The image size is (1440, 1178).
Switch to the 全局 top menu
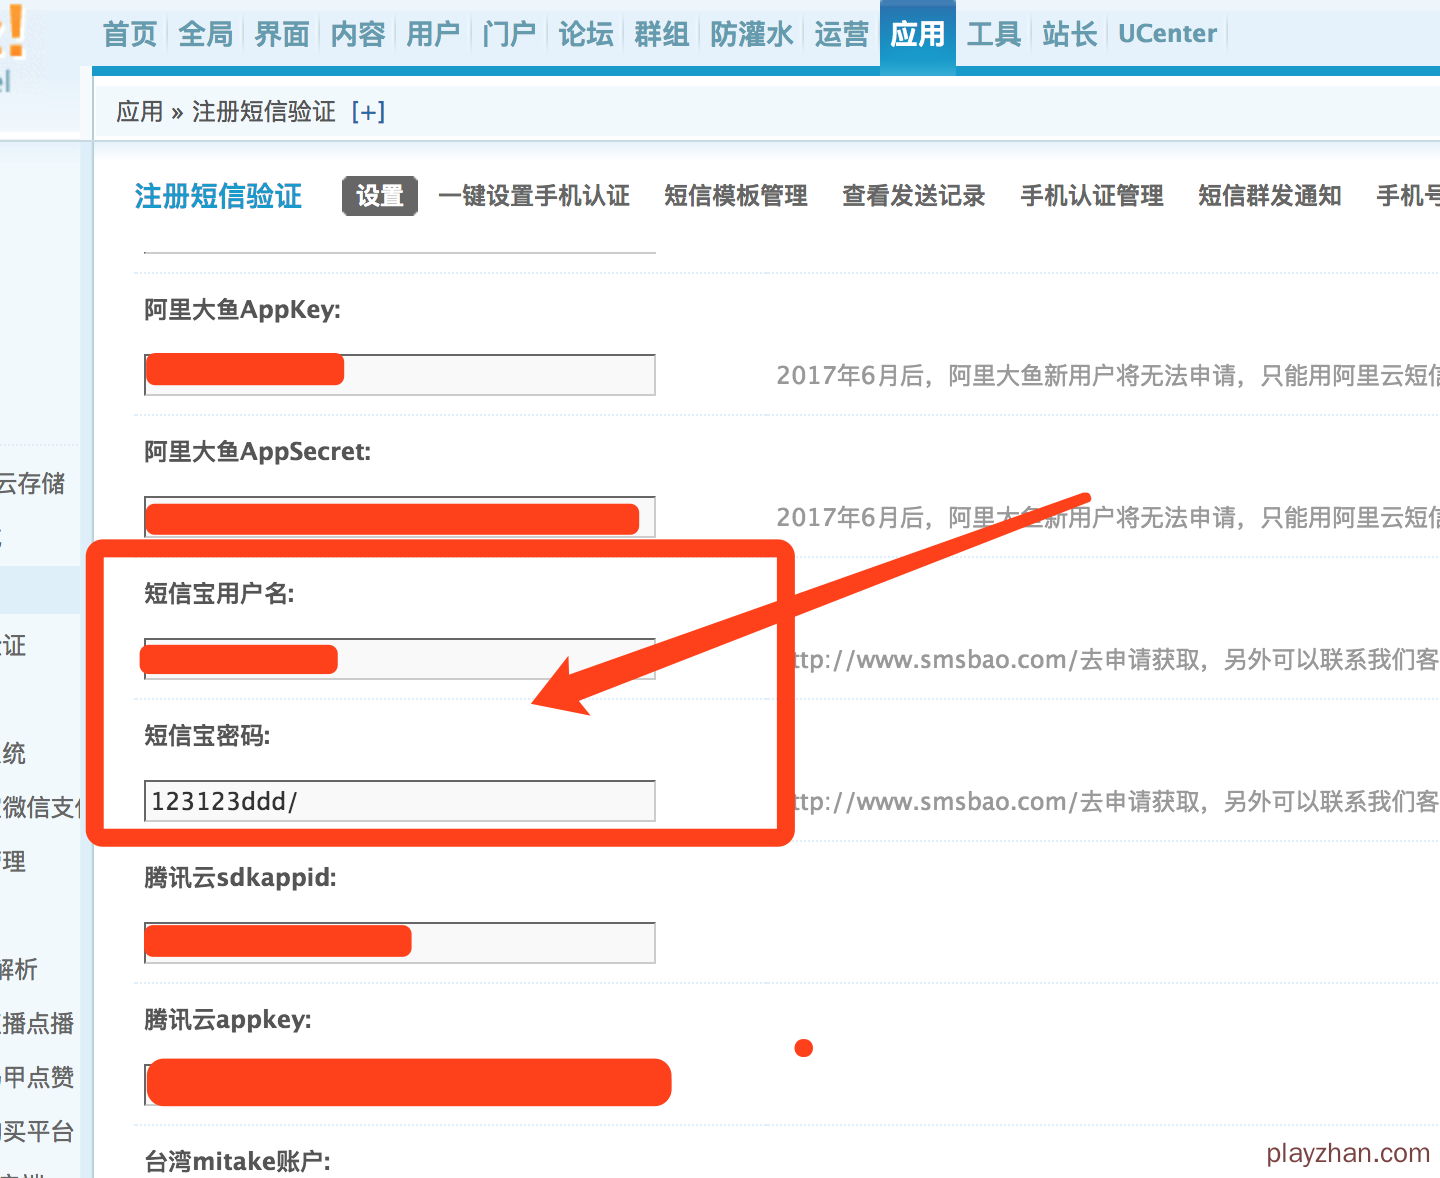[x=205, y=34]
